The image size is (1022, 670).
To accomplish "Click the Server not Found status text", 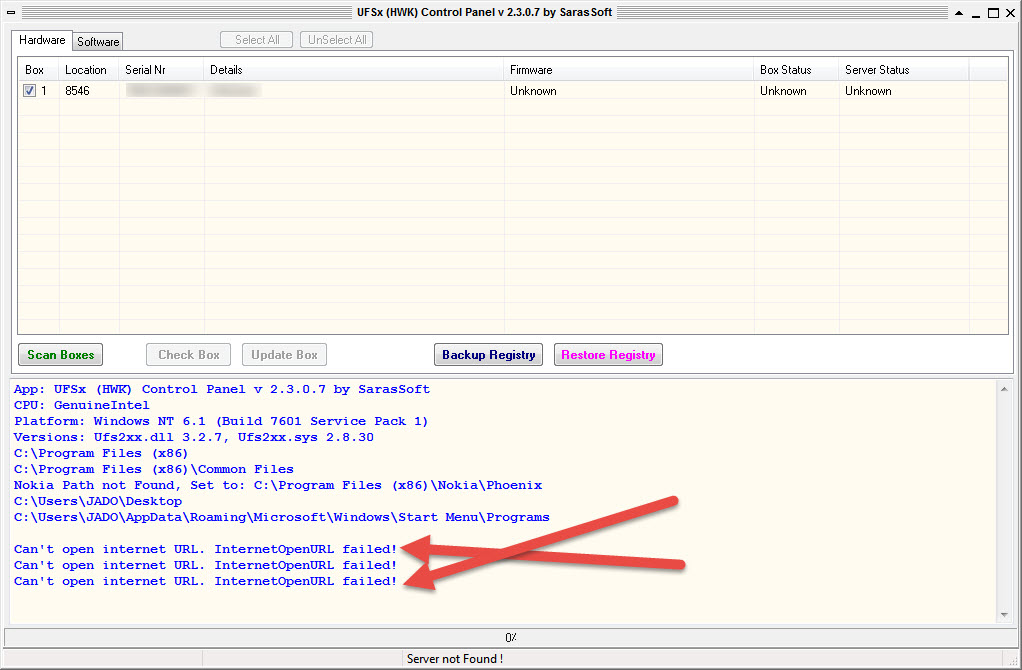I will [x=455, y=659].
